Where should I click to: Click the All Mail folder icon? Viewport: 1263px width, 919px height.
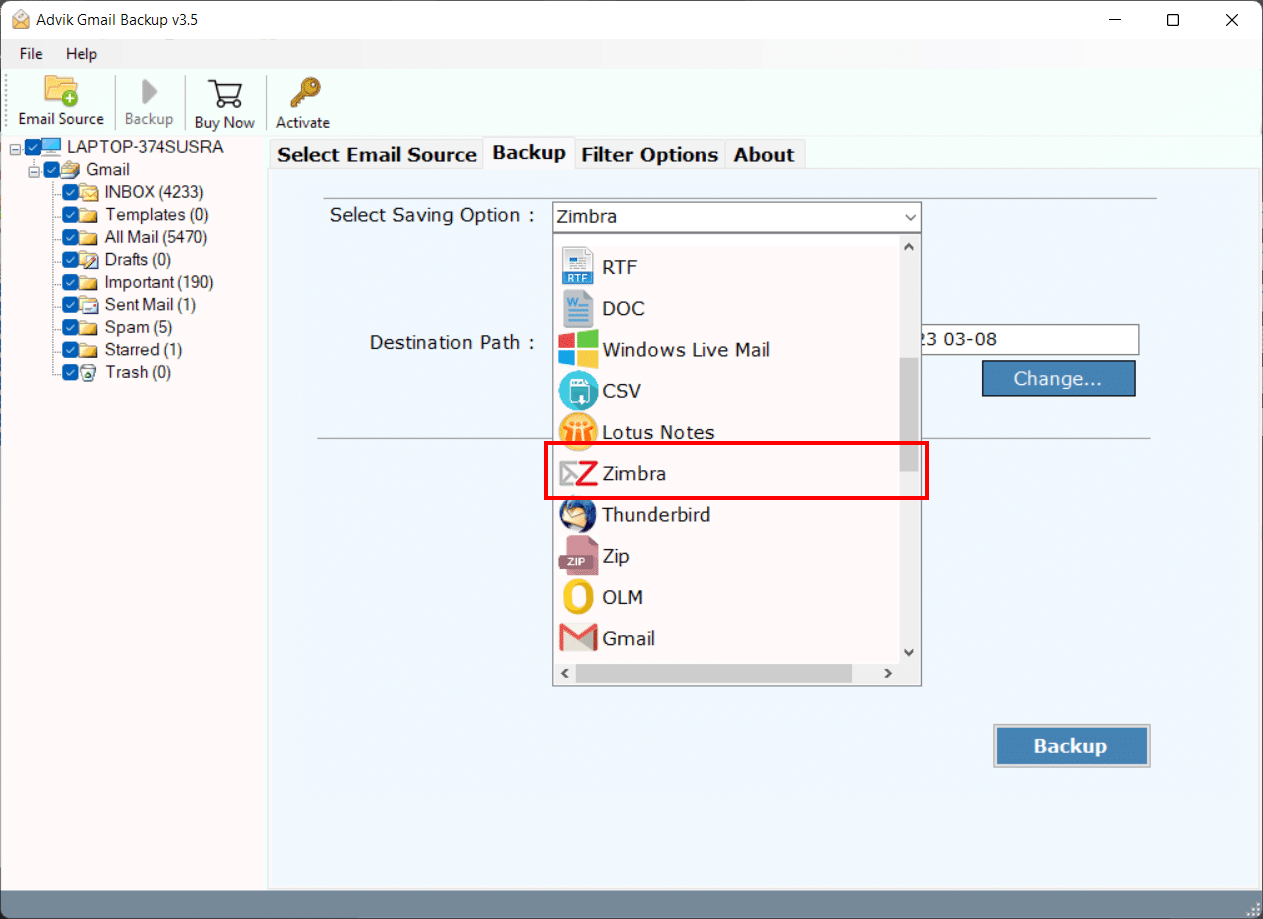[x=89, y=237]
